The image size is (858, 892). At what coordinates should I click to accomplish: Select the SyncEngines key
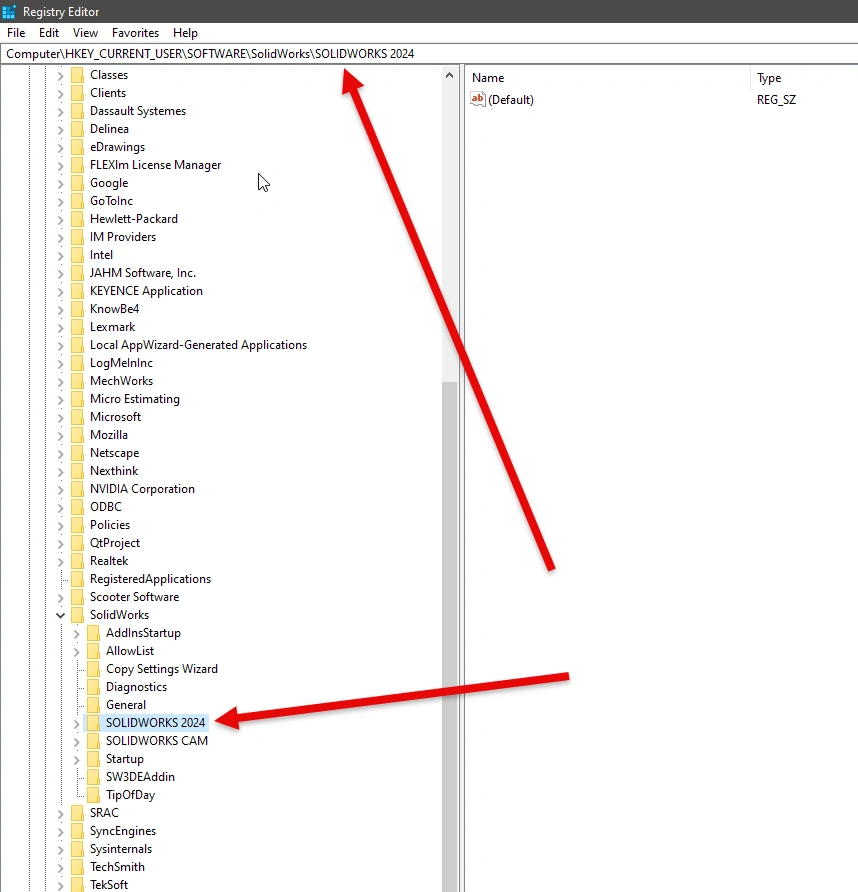(x=123, y=832)
